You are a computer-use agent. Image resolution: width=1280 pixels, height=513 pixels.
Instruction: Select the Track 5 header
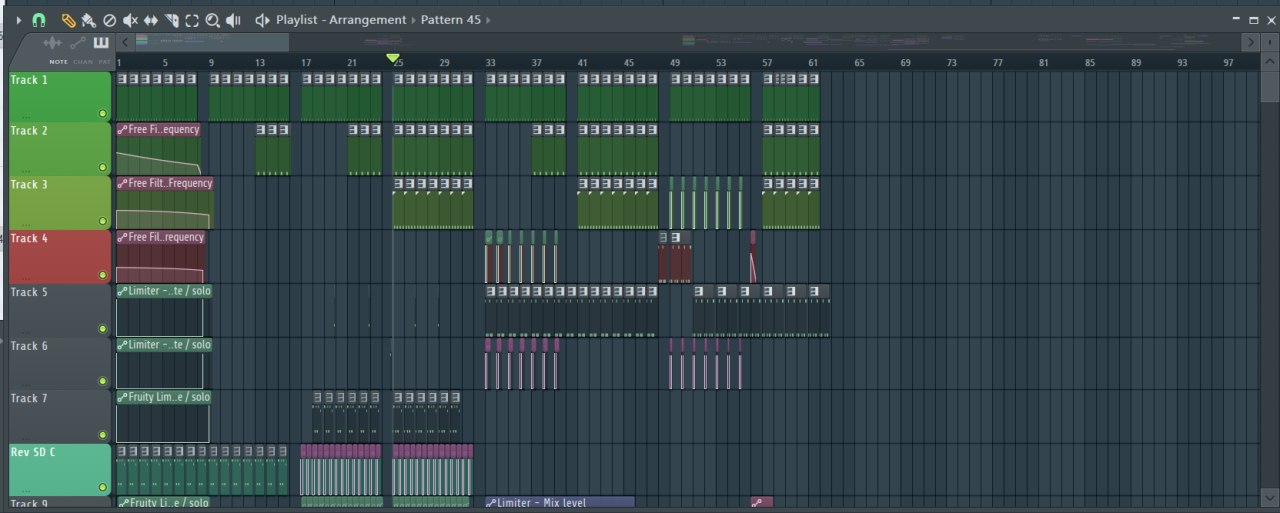(59, 310)
